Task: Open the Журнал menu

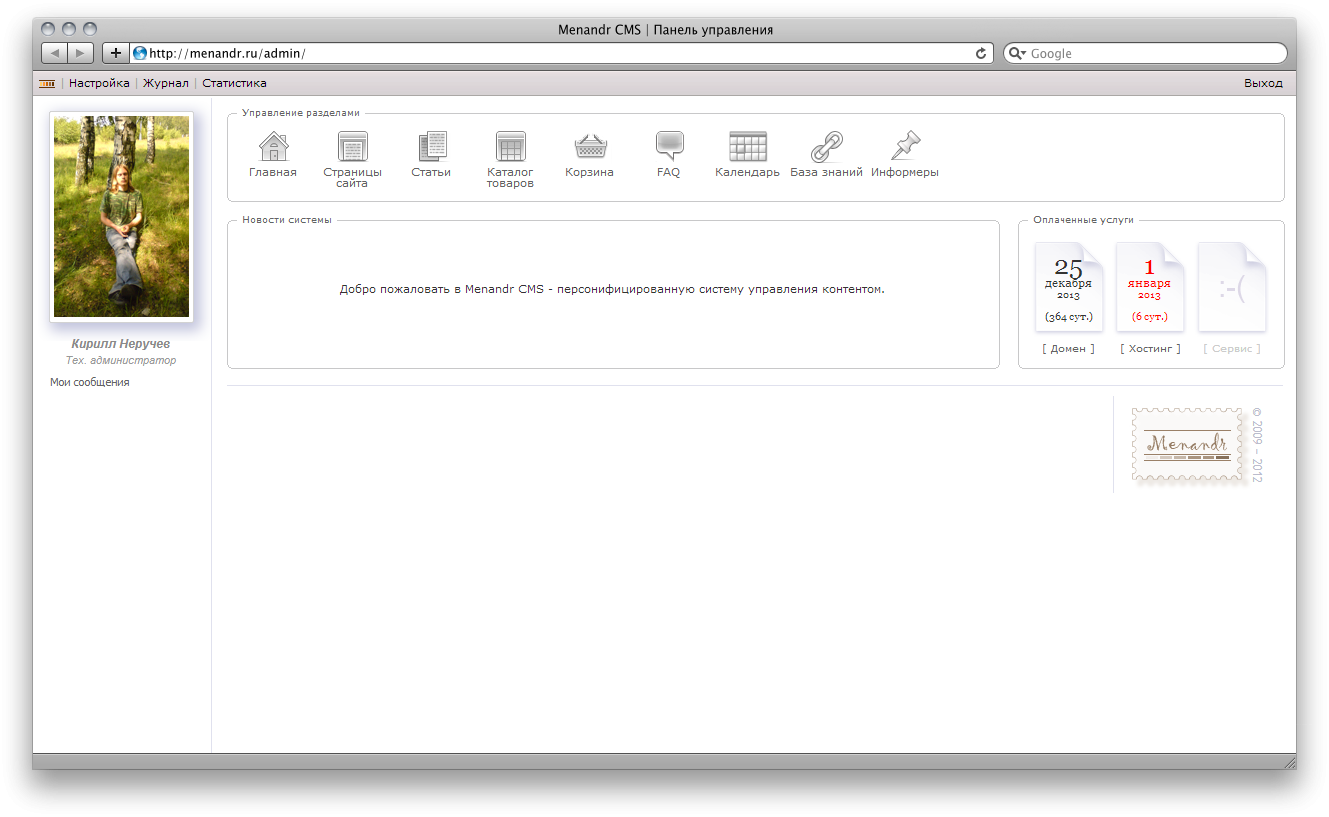Action: (164, 83)
